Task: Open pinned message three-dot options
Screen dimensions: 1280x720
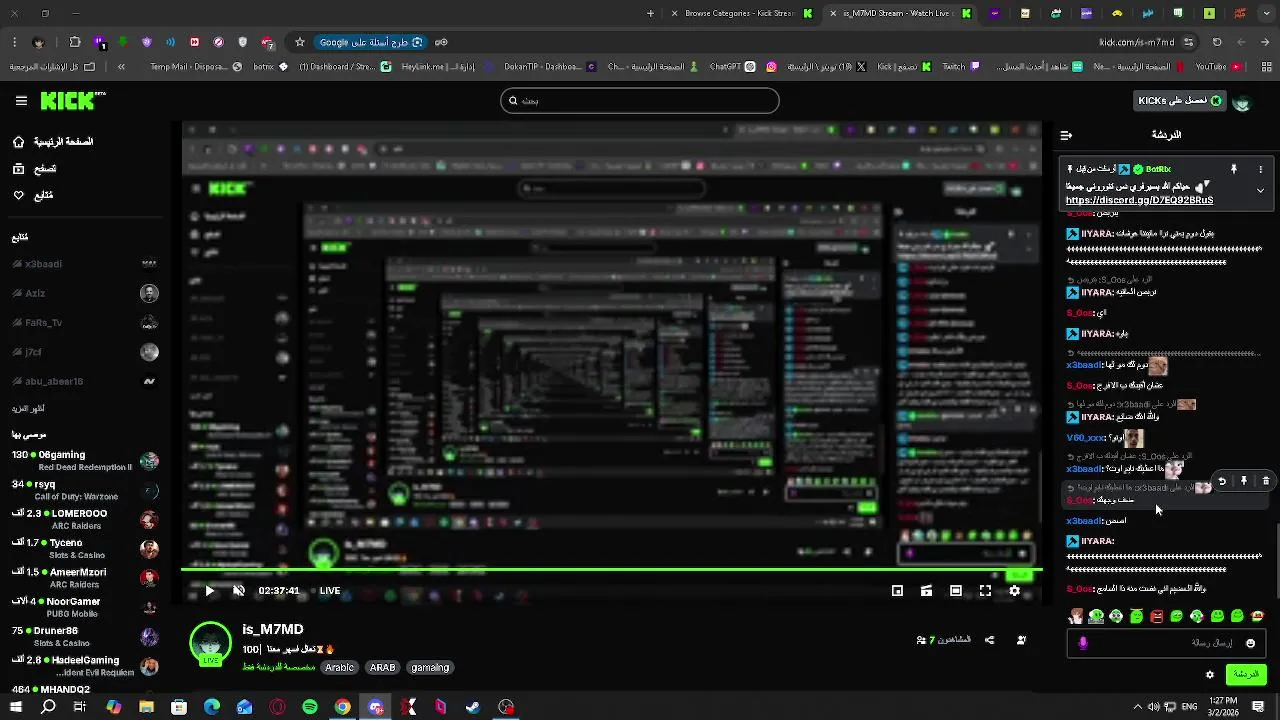Action: coord(1260,170)
